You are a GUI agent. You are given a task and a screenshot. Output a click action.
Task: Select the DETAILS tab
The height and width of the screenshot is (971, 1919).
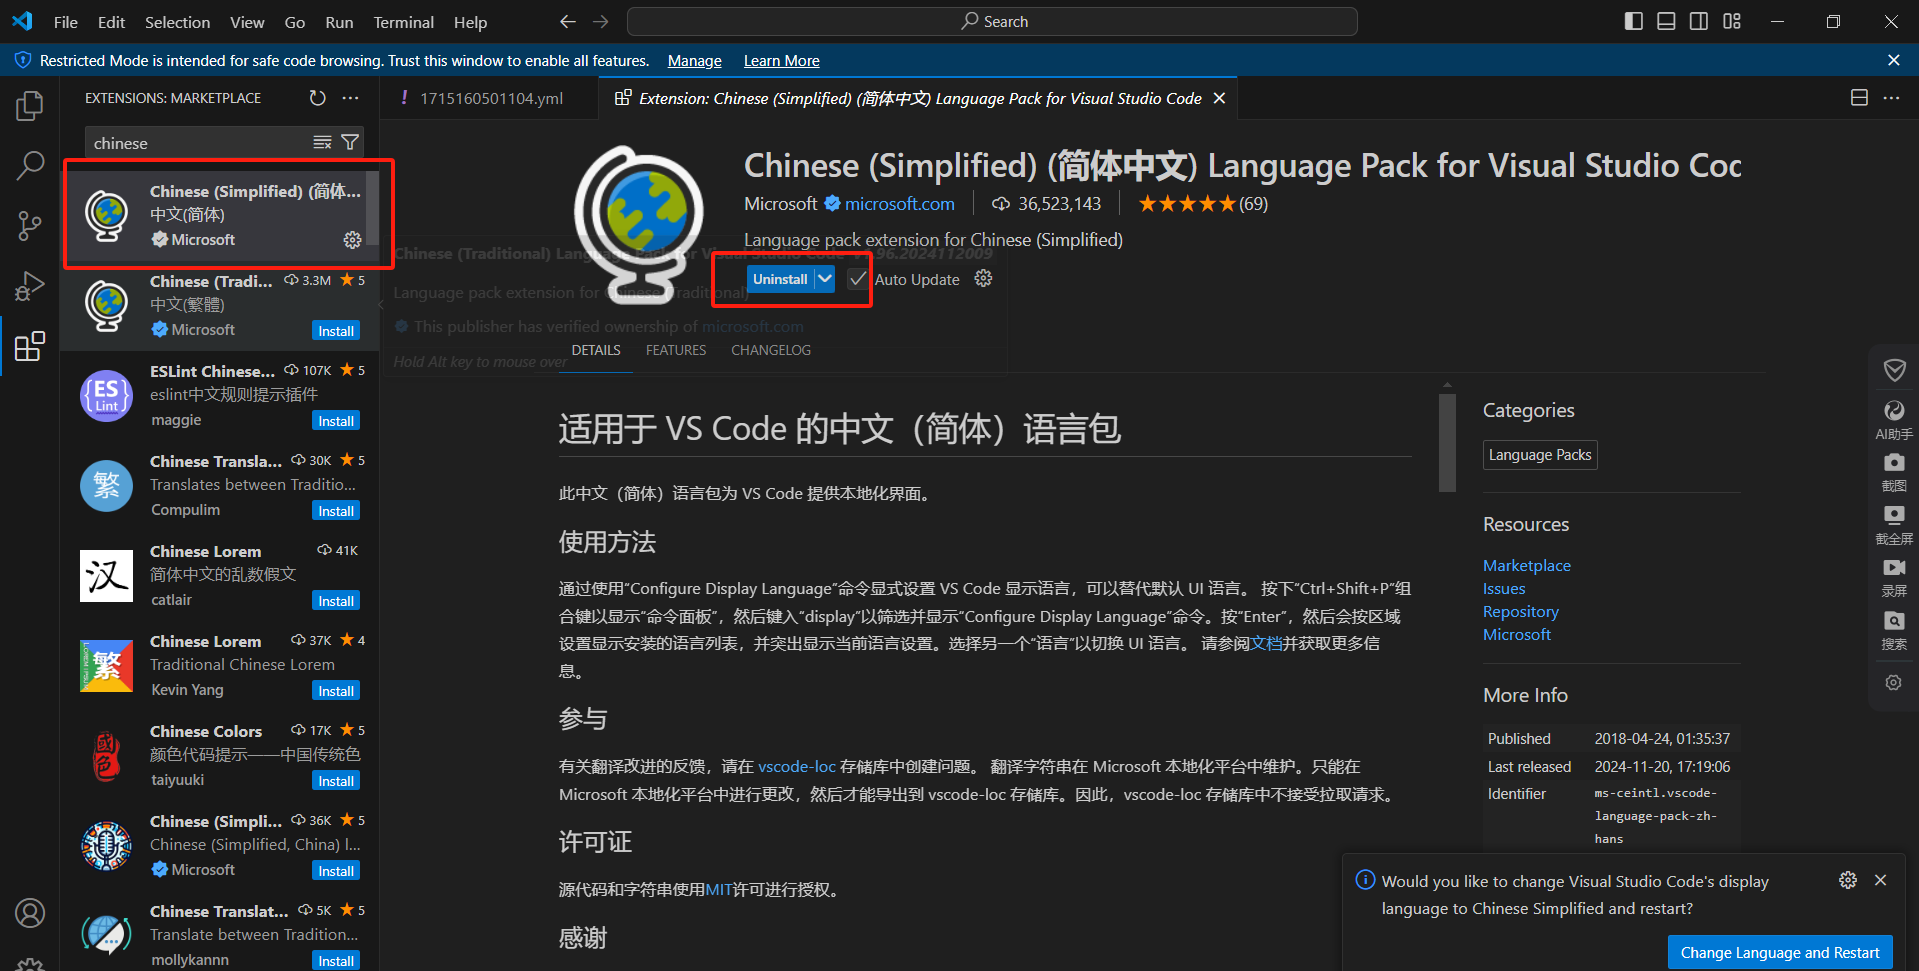[596, 350]
